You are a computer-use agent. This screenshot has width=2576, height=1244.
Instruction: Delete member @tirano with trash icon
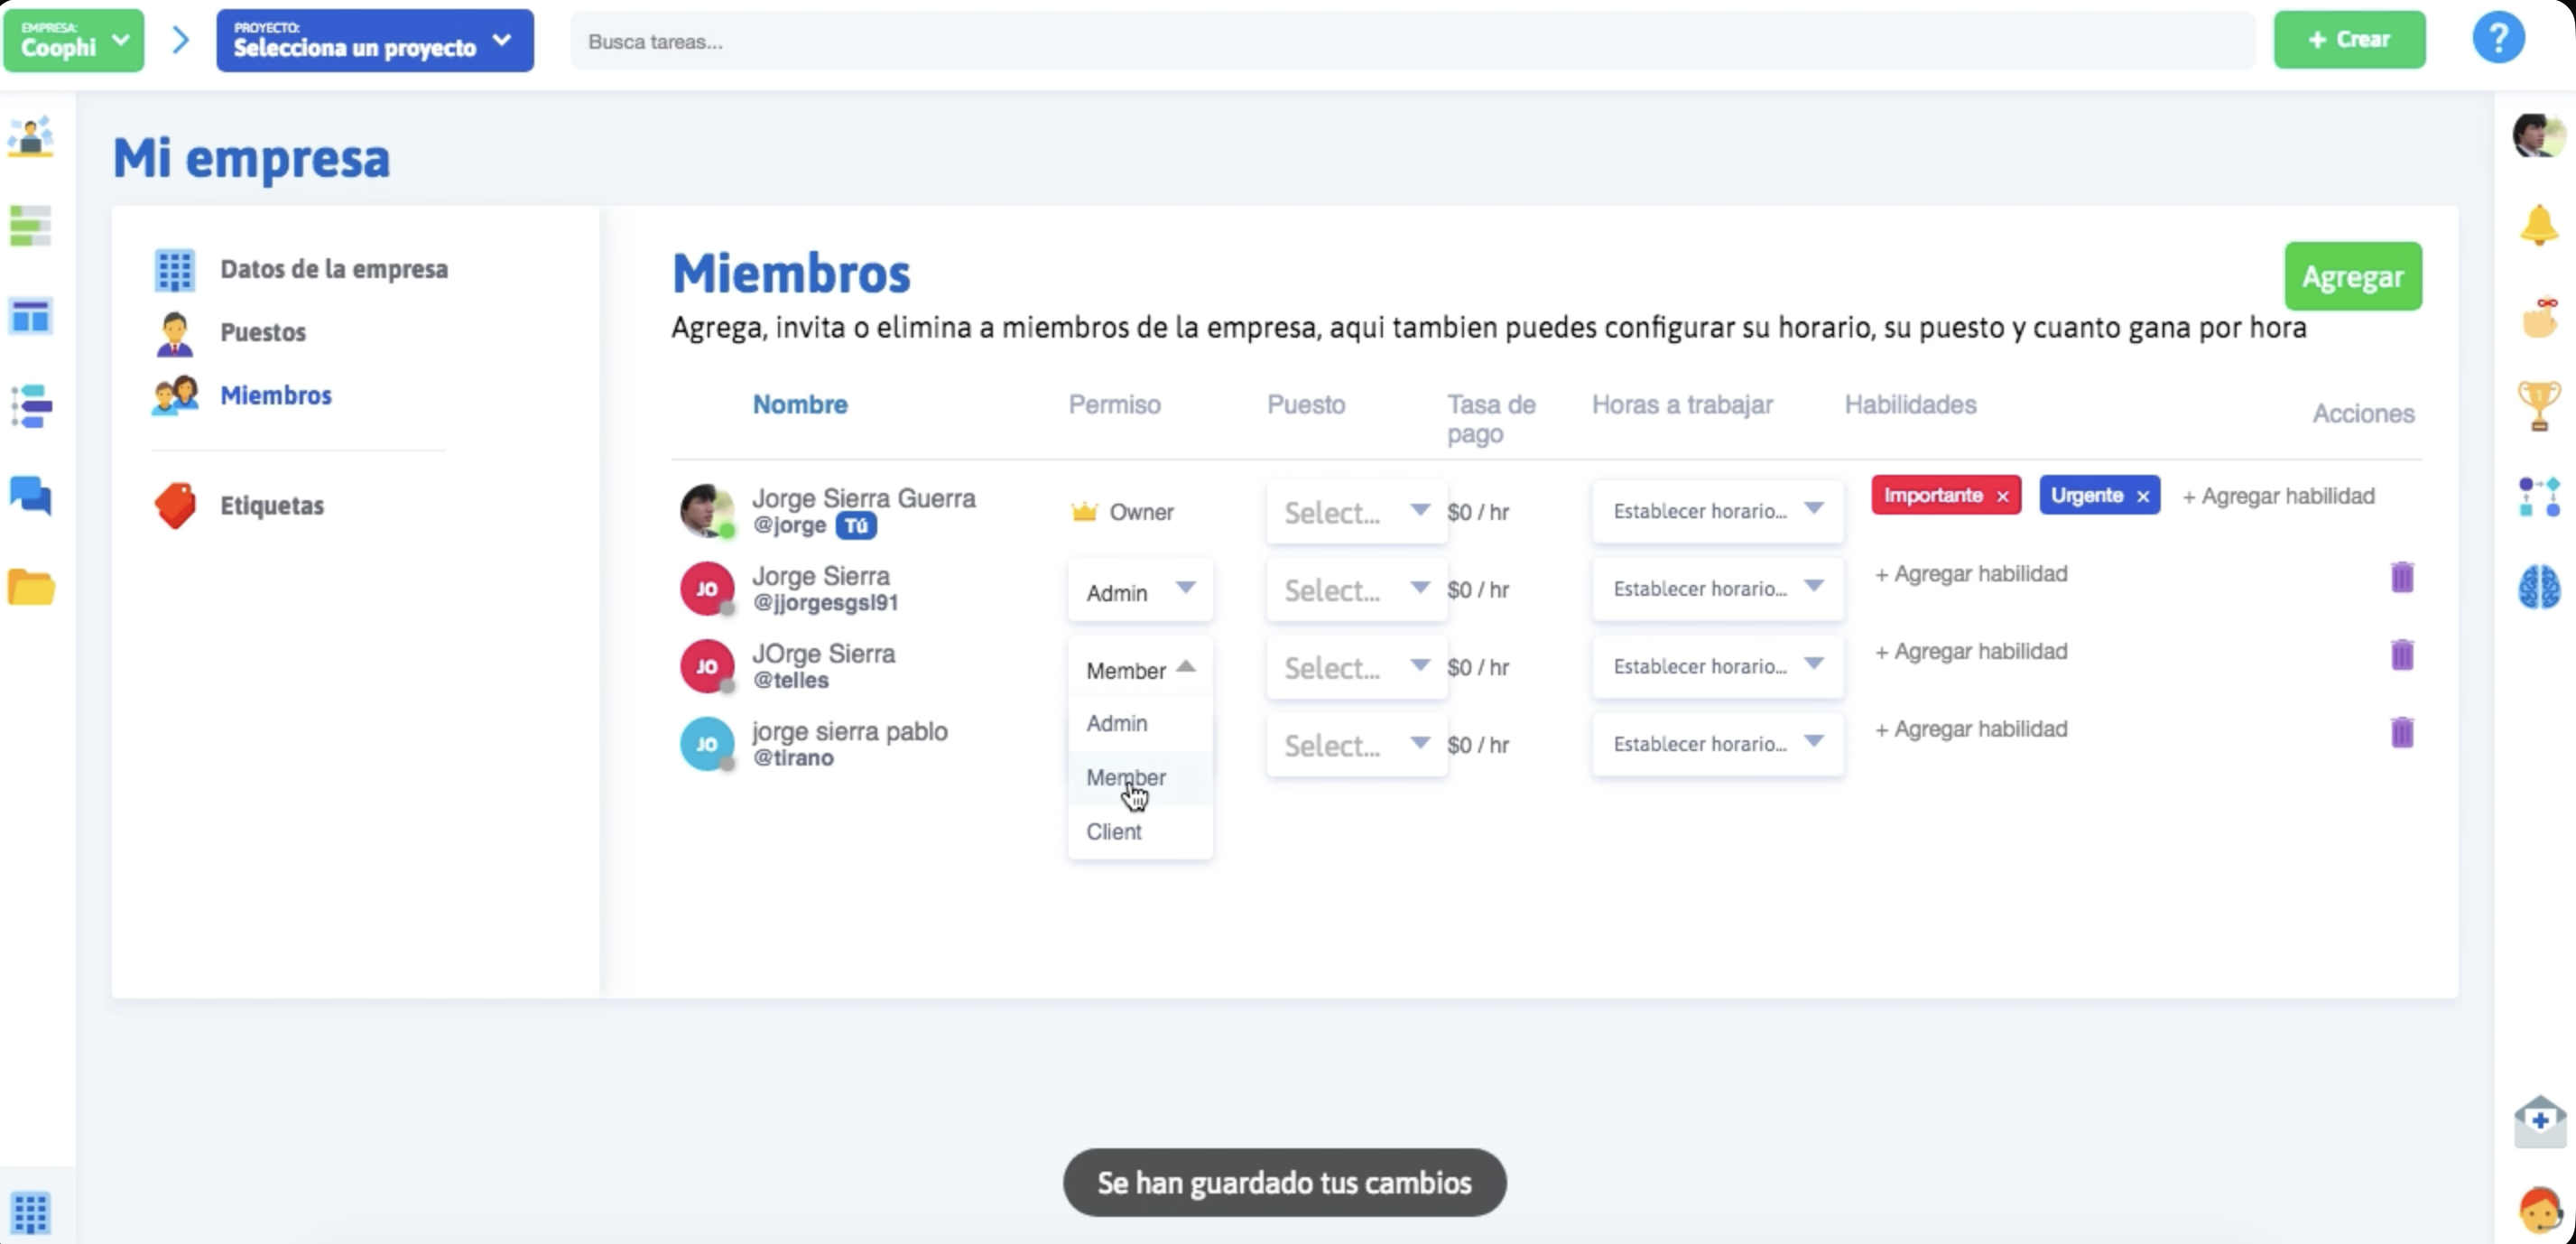pos(2401,732)
